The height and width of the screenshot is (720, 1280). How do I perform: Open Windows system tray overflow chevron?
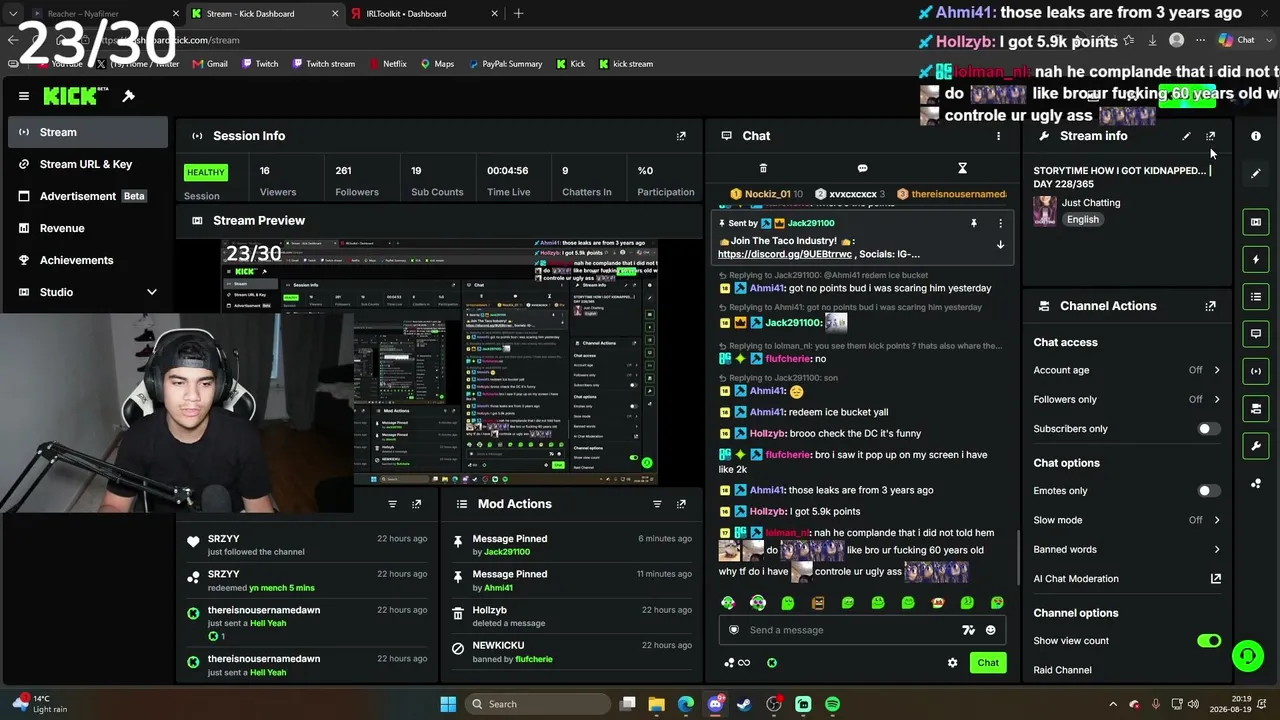[1113, 704]
